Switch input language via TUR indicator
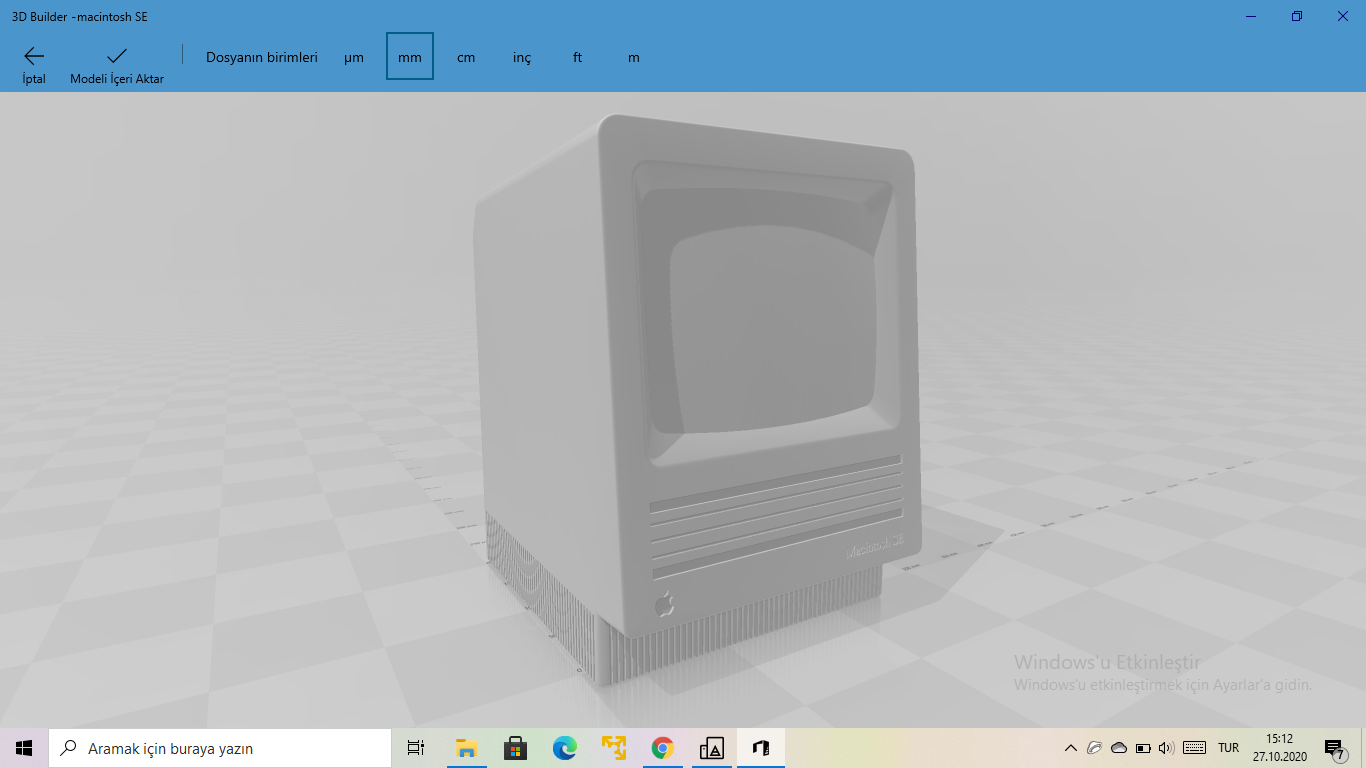1366x768 pixels. tap(1228, 748)
